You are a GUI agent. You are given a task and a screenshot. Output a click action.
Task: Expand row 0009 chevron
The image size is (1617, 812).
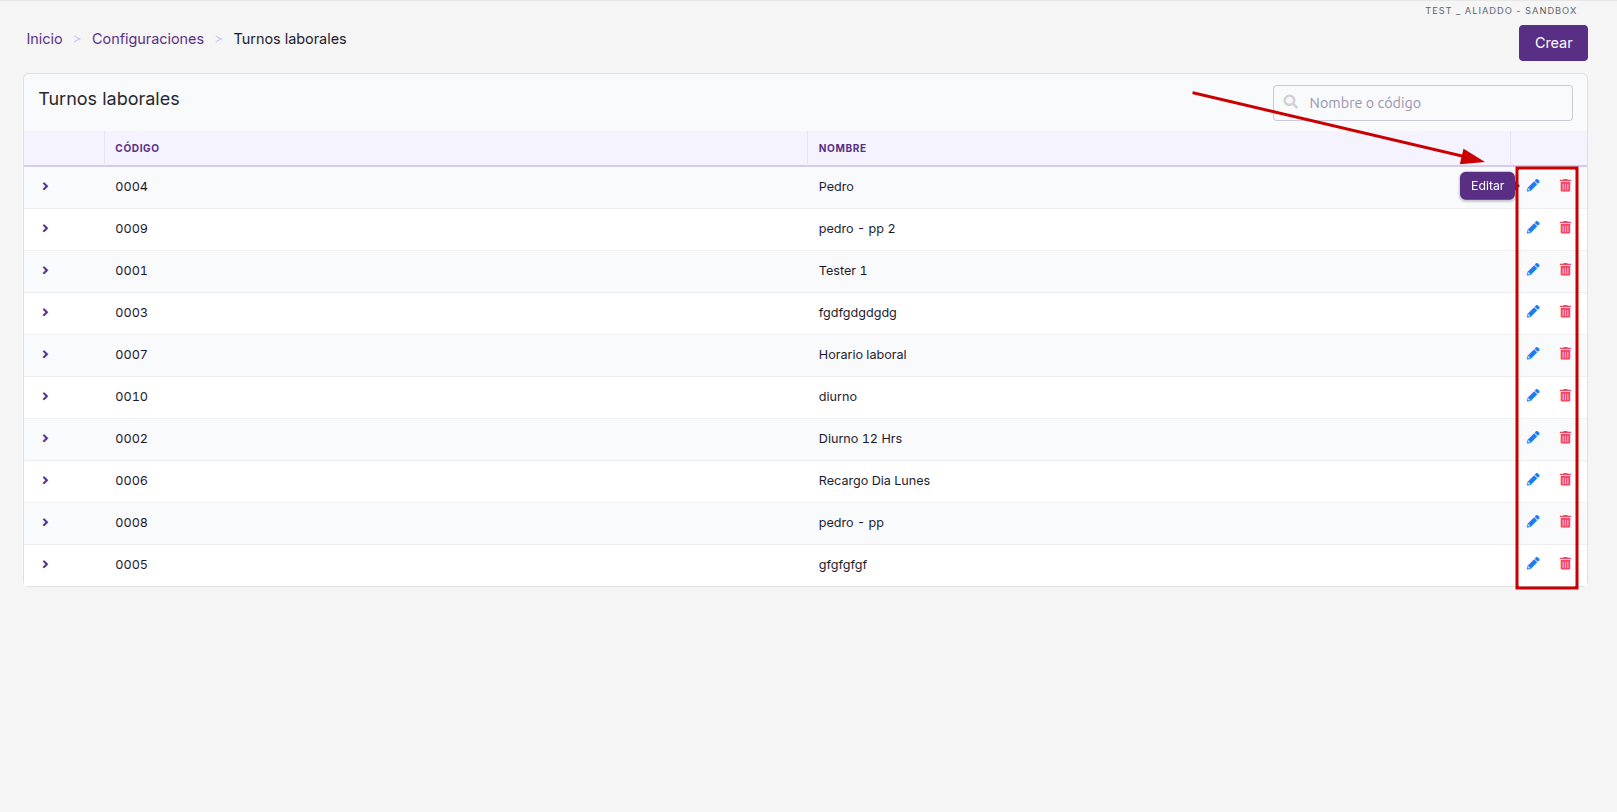[45, 229]
